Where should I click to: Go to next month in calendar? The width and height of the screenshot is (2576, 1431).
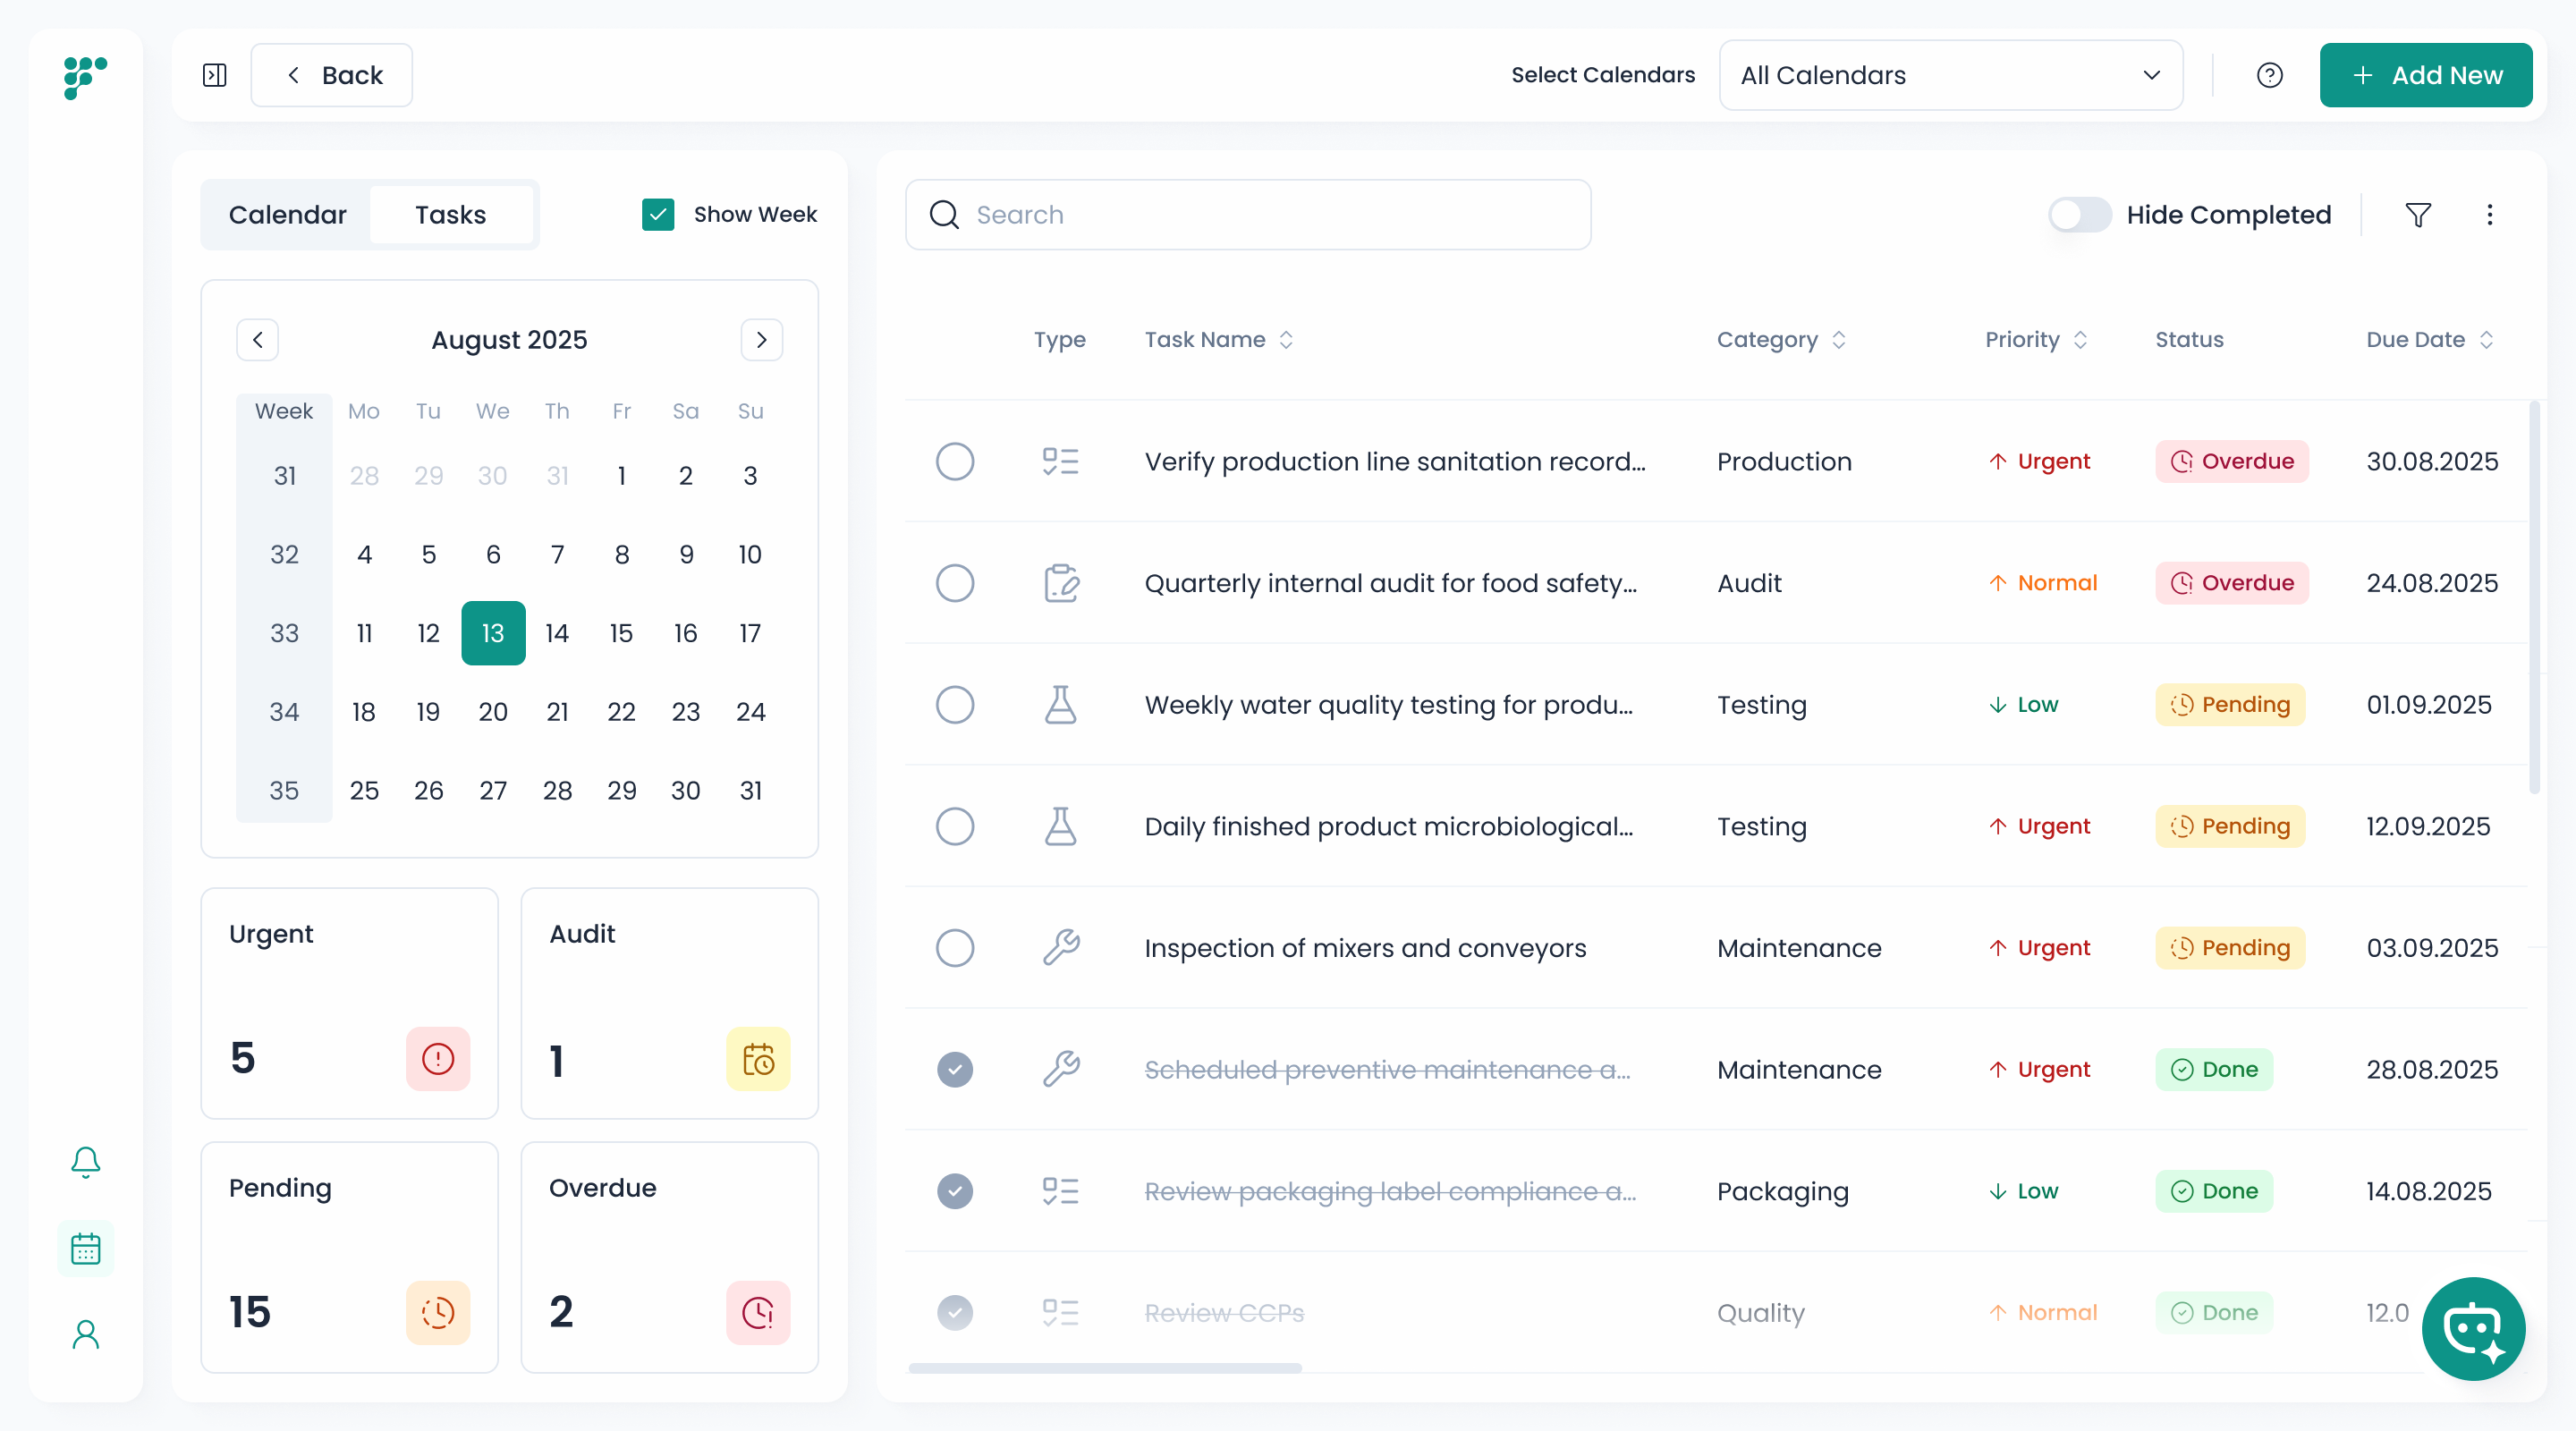point(761,340)
